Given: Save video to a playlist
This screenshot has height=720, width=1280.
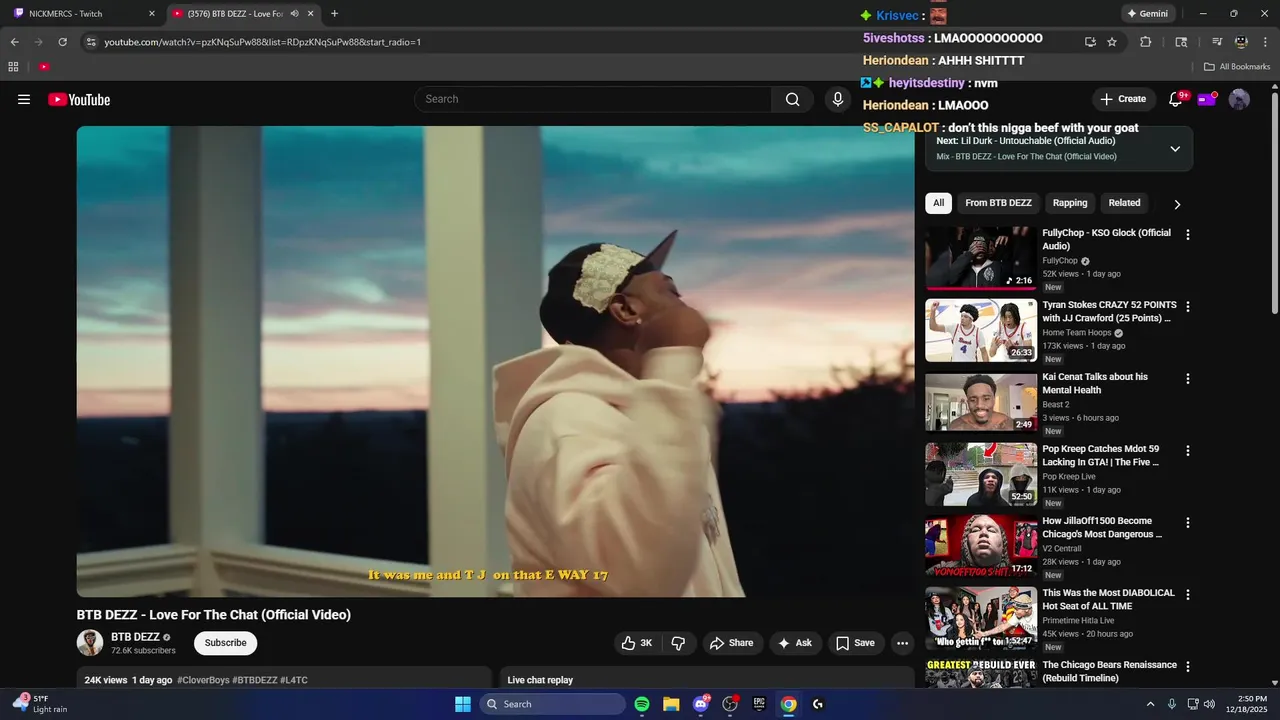Looking at the screenshot, I should pyautogui.click(x=855, y=643).
